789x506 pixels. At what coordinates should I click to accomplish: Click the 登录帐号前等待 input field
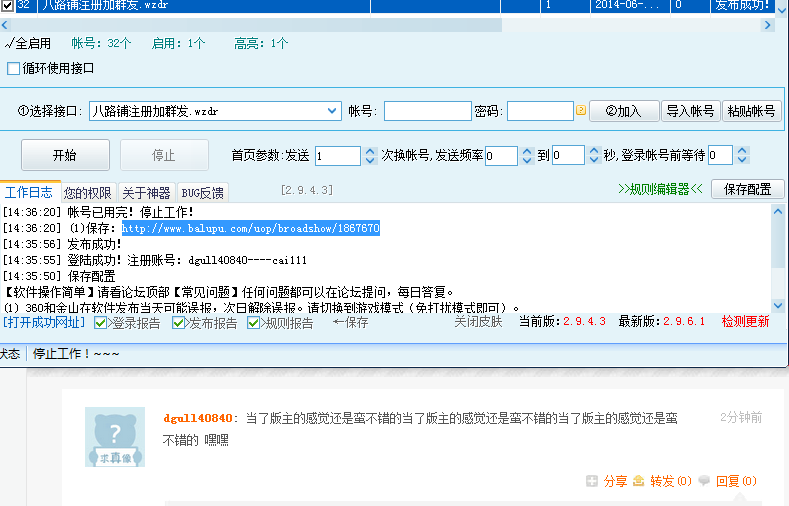(720, 155)
